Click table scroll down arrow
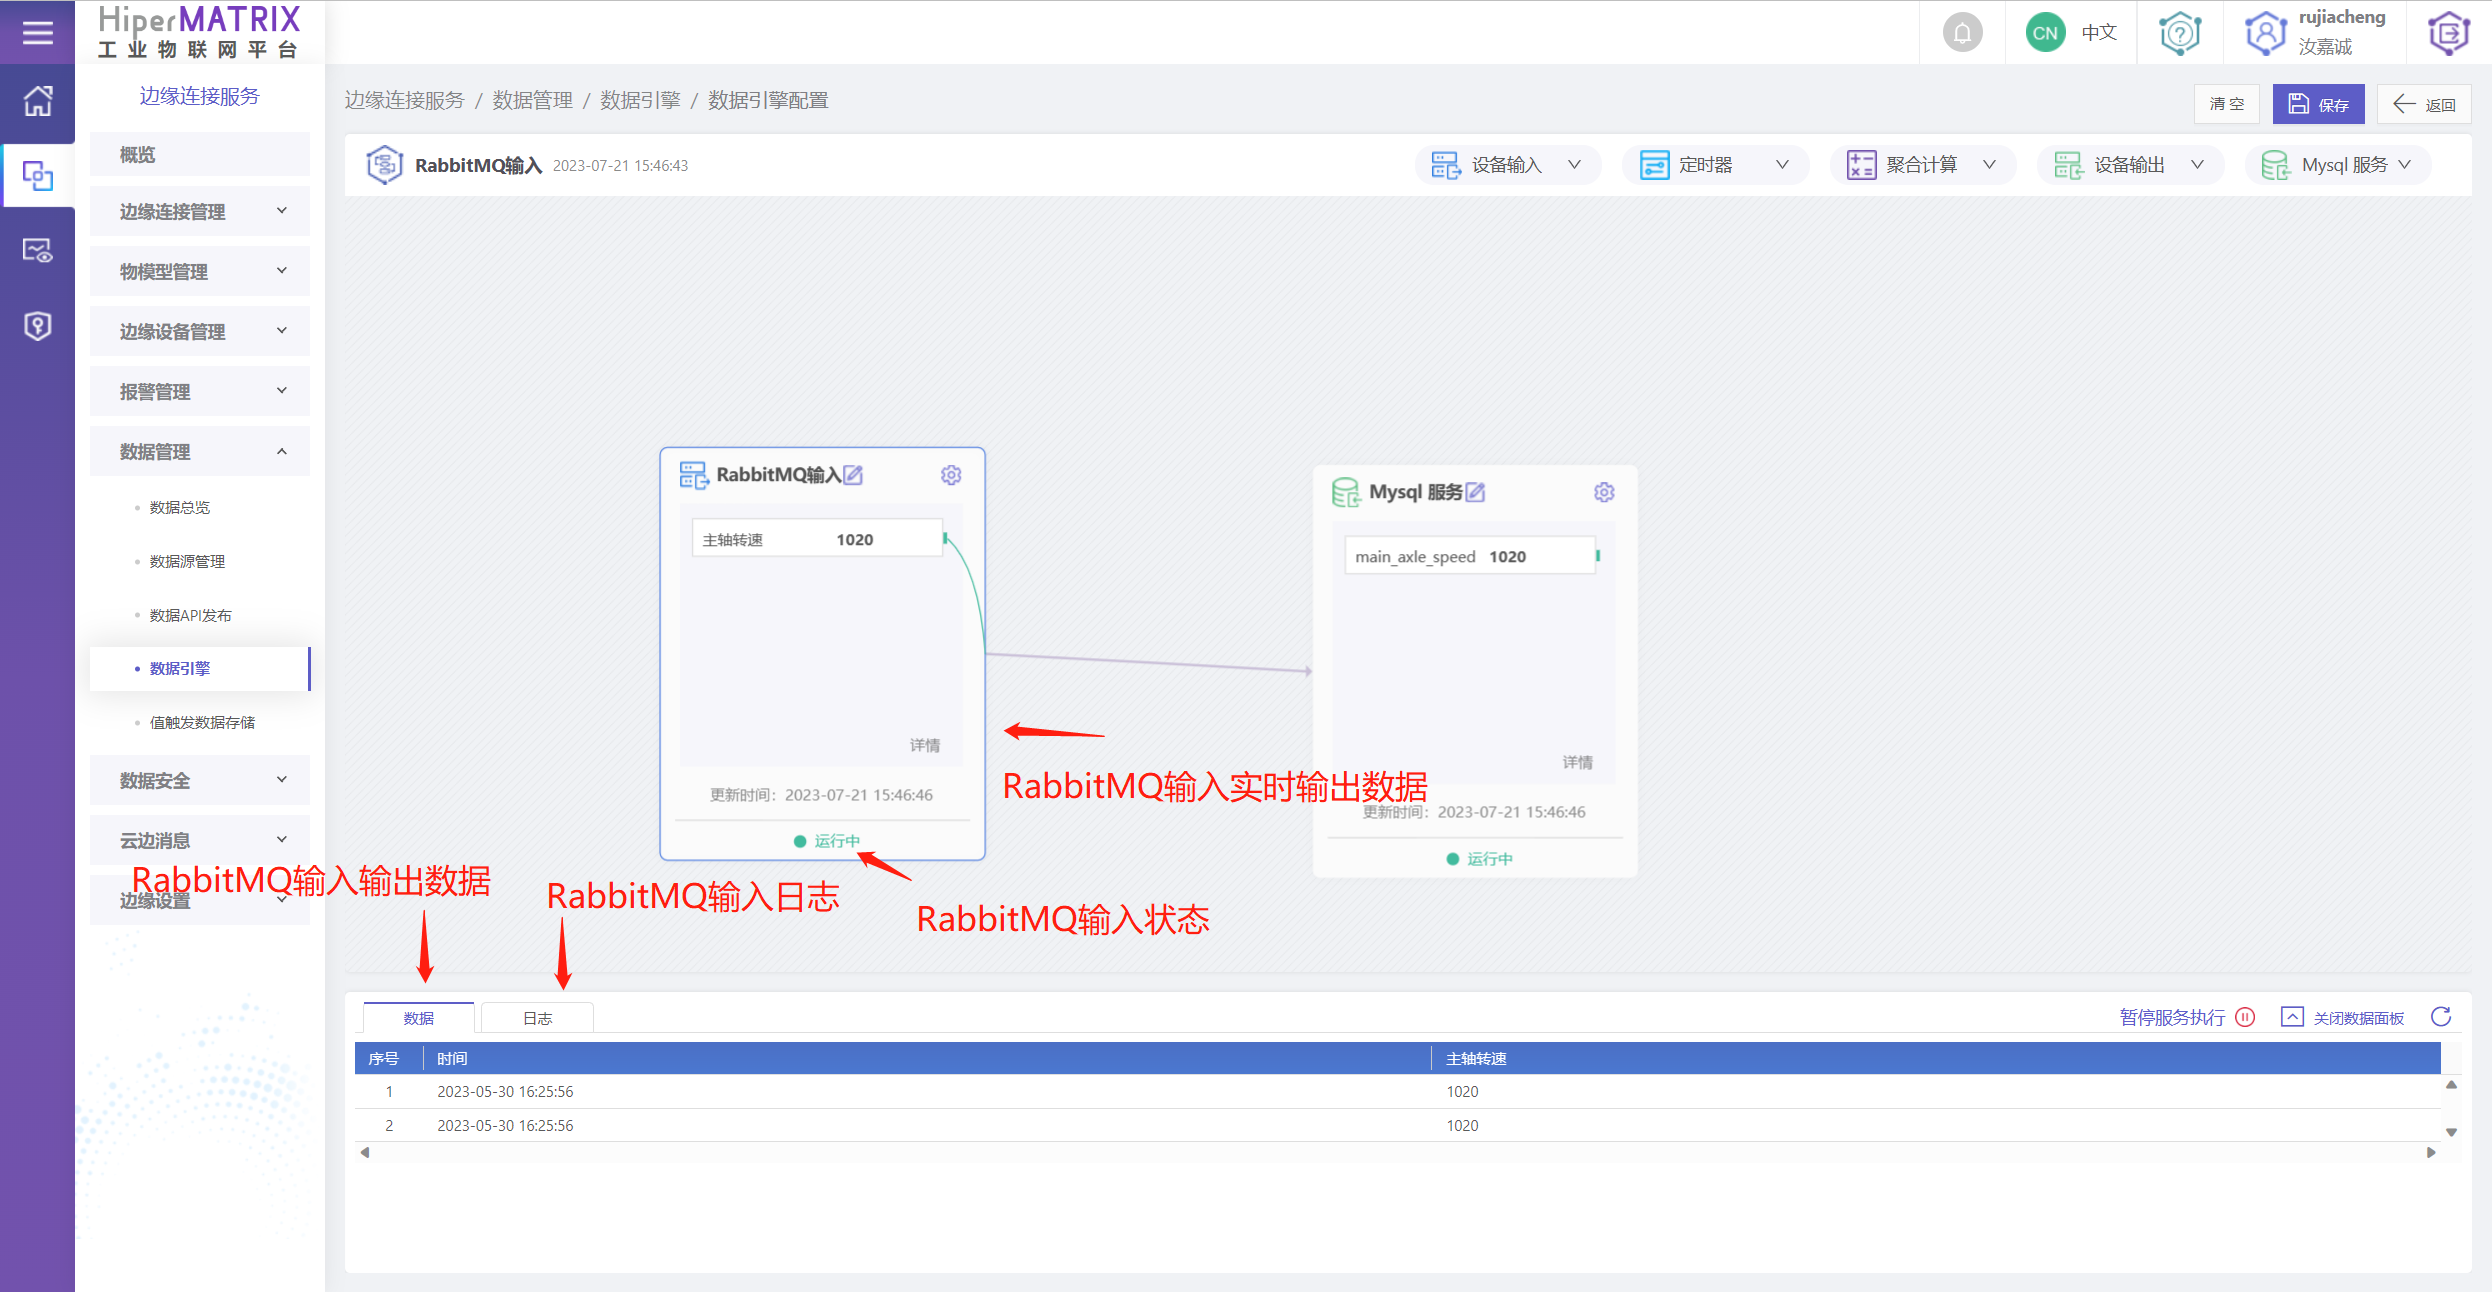This screenshot has height=1292, width=2492. 2451,1132
